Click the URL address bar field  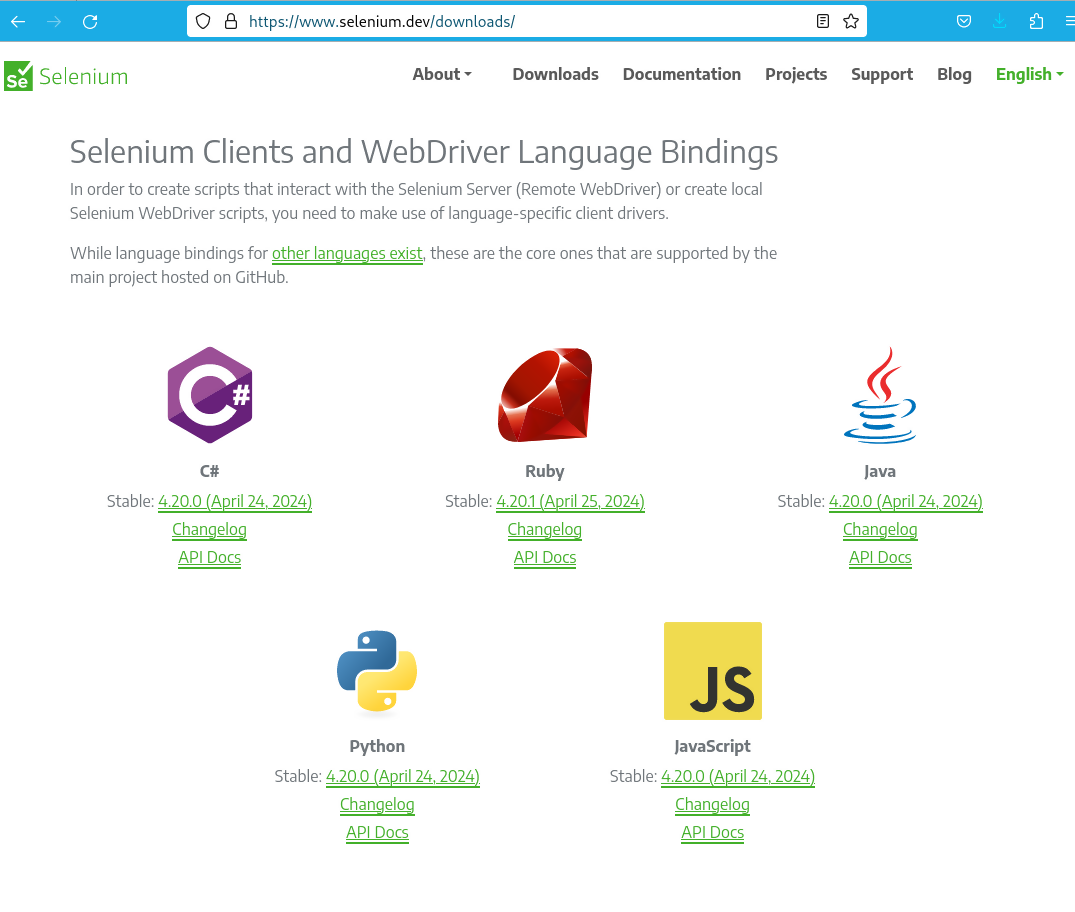527,21
